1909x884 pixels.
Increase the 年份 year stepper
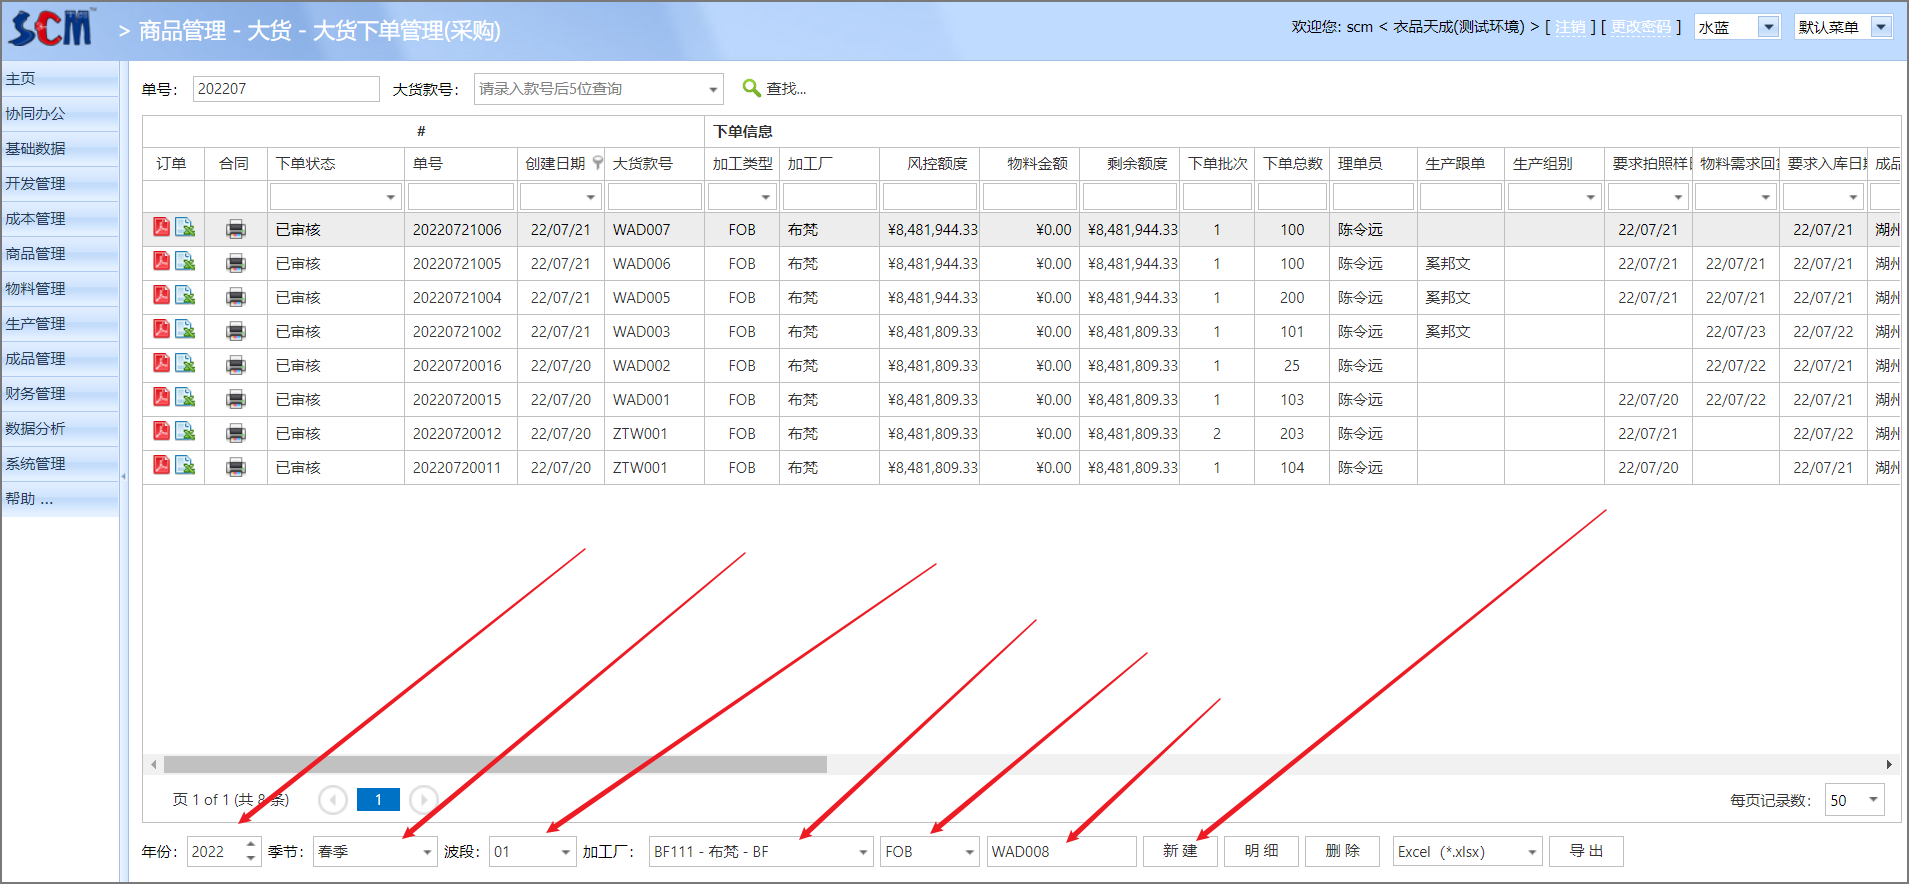point(251,845)
